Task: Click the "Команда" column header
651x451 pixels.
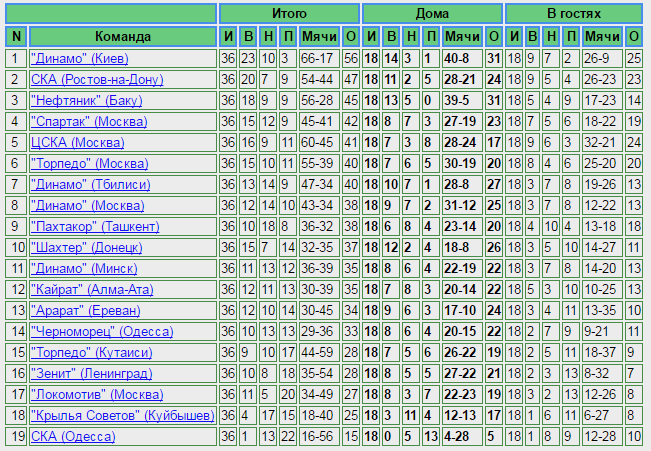Action: [122, 37]
